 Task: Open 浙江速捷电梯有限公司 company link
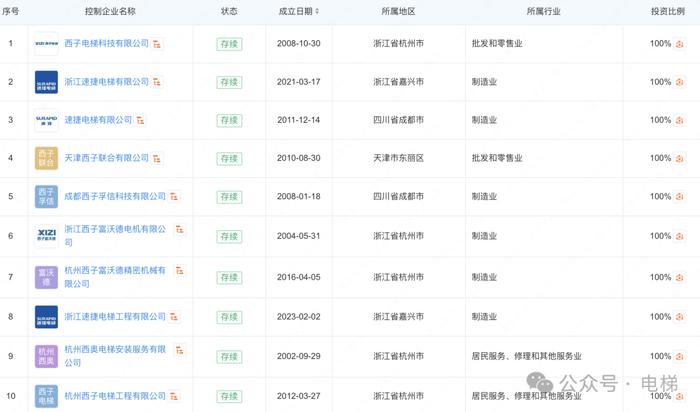pos(106,82)
